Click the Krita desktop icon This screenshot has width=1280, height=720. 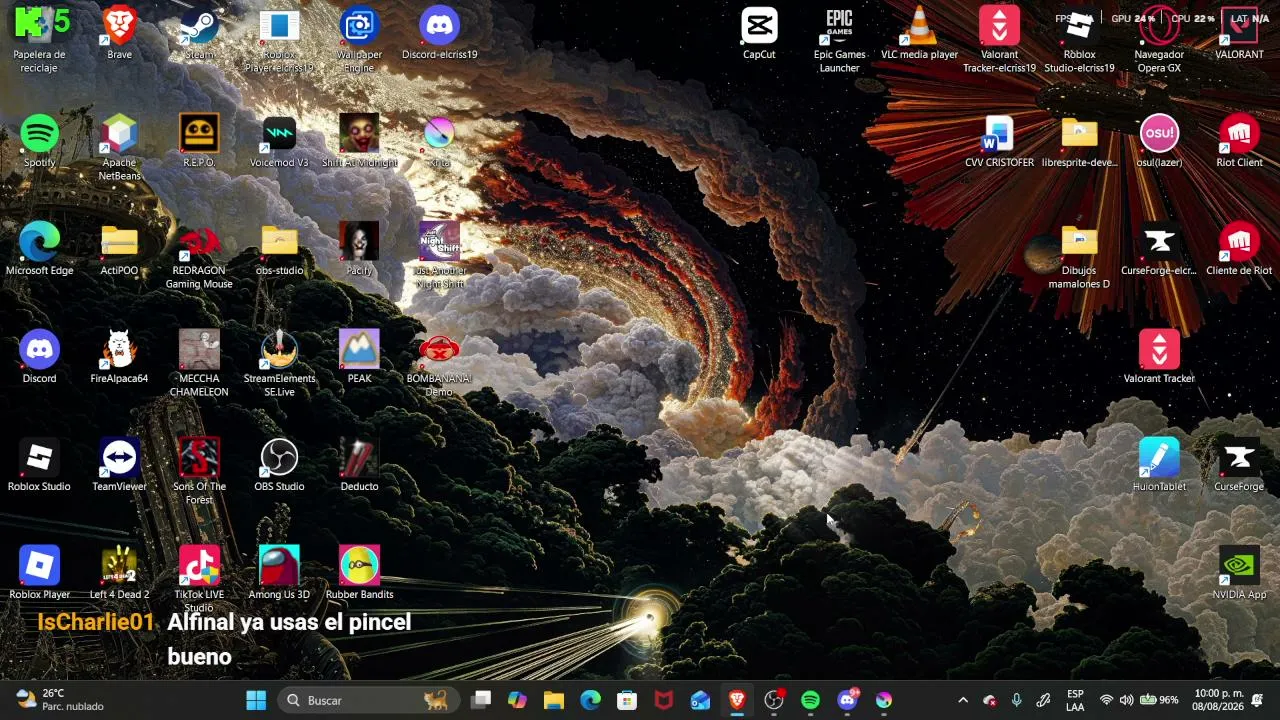[x=439, y=141]
